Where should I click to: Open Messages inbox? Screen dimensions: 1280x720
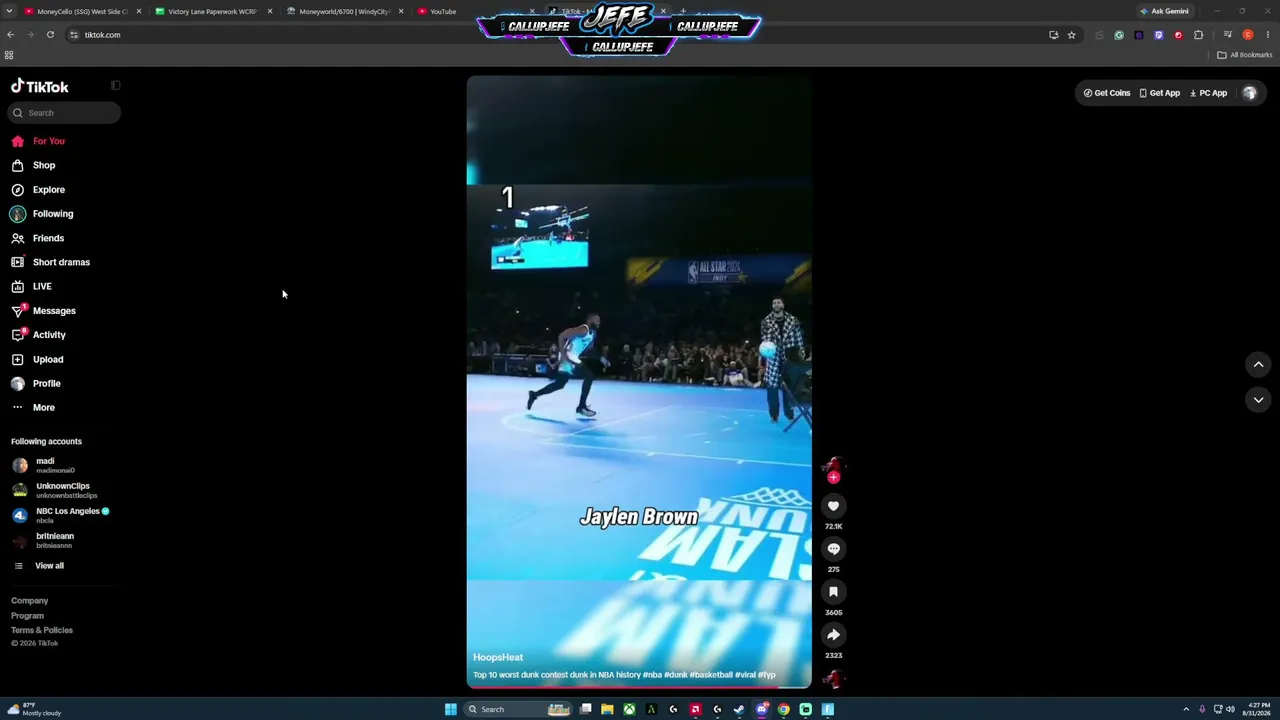point(44,311)
